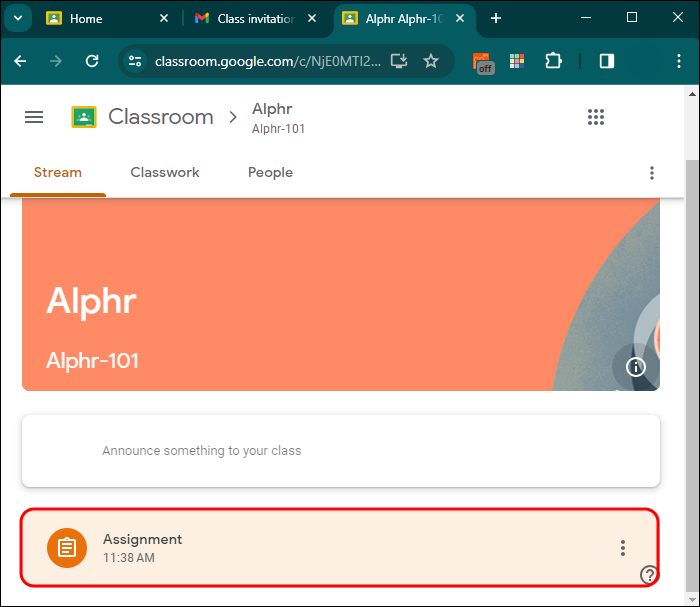Open a new browser tab

496,18
